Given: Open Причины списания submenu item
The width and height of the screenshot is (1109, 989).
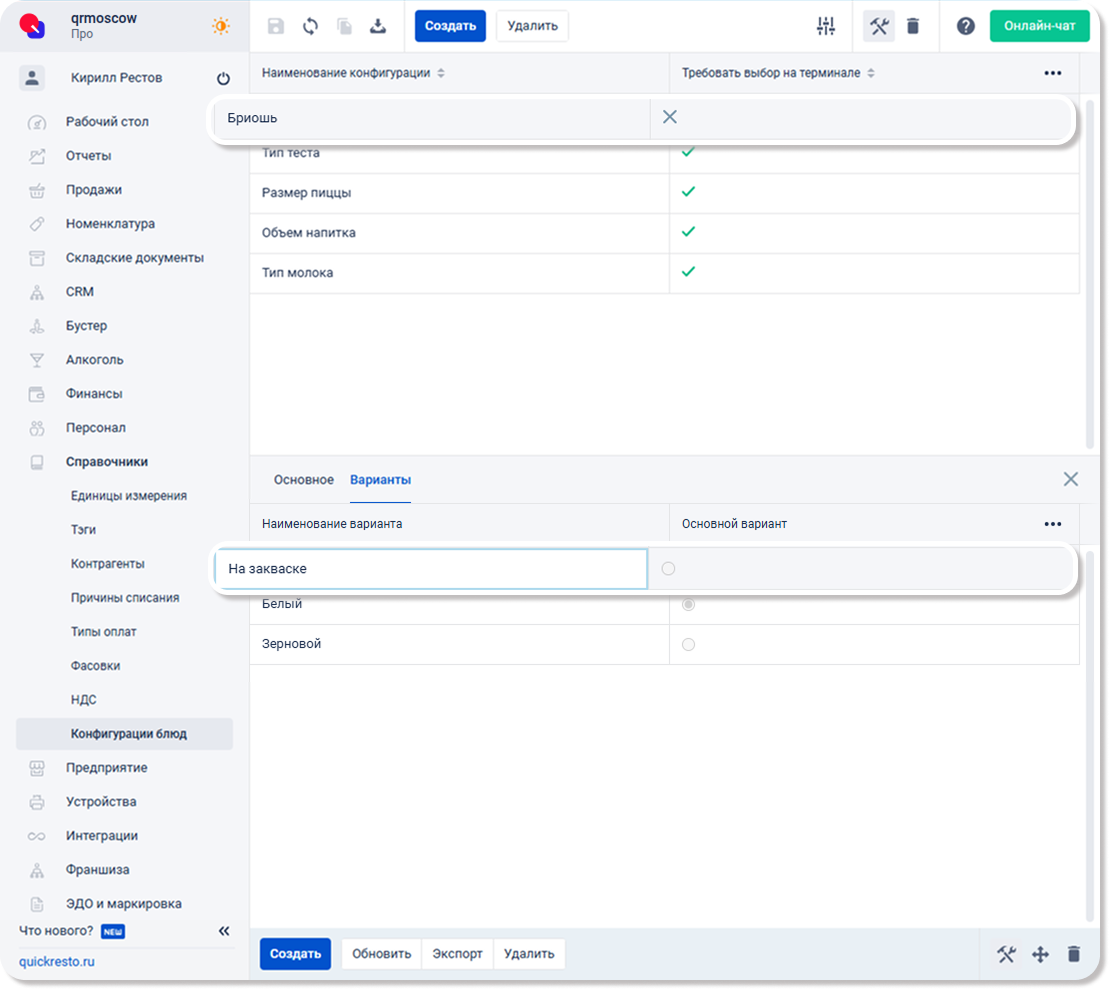Looking at the screenshot, I should 124,597.
